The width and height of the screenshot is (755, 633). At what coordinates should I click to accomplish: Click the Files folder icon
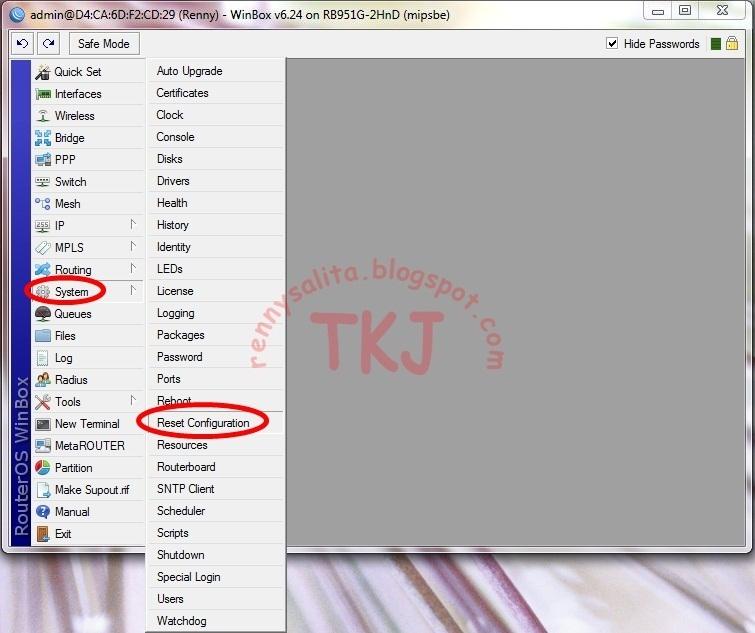pyautogui.click(x=43, y=336)
